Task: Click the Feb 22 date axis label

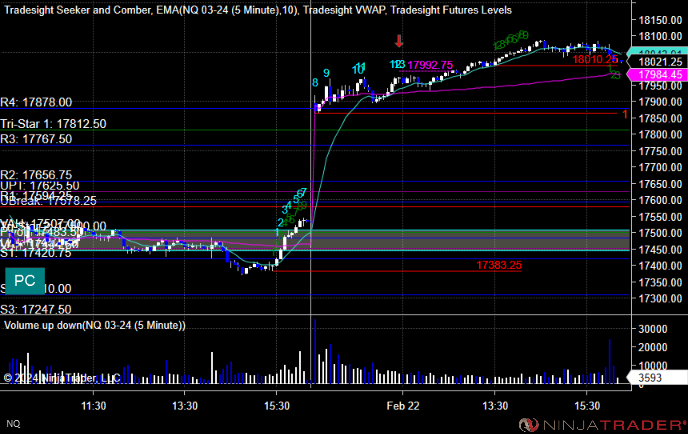Action: (403, 406)
